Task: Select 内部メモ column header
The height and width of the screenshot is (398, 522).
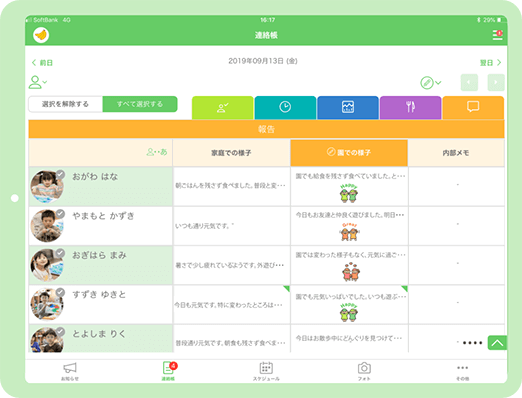Action: [456, 153]
